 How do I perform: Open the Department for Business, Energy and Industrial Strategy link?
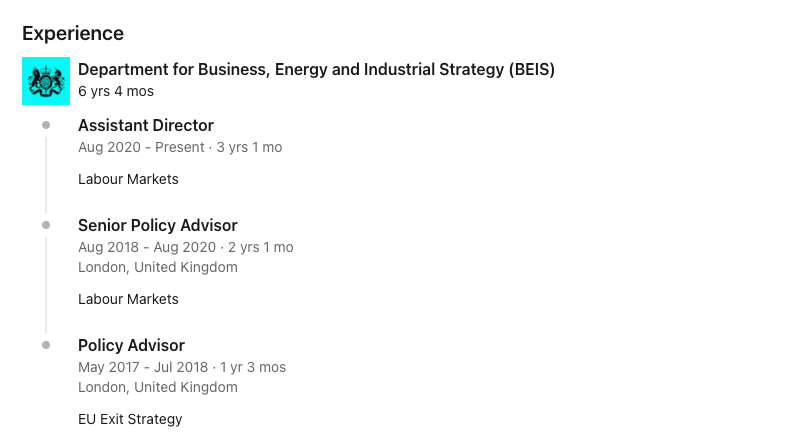click(x=316, y=69)
